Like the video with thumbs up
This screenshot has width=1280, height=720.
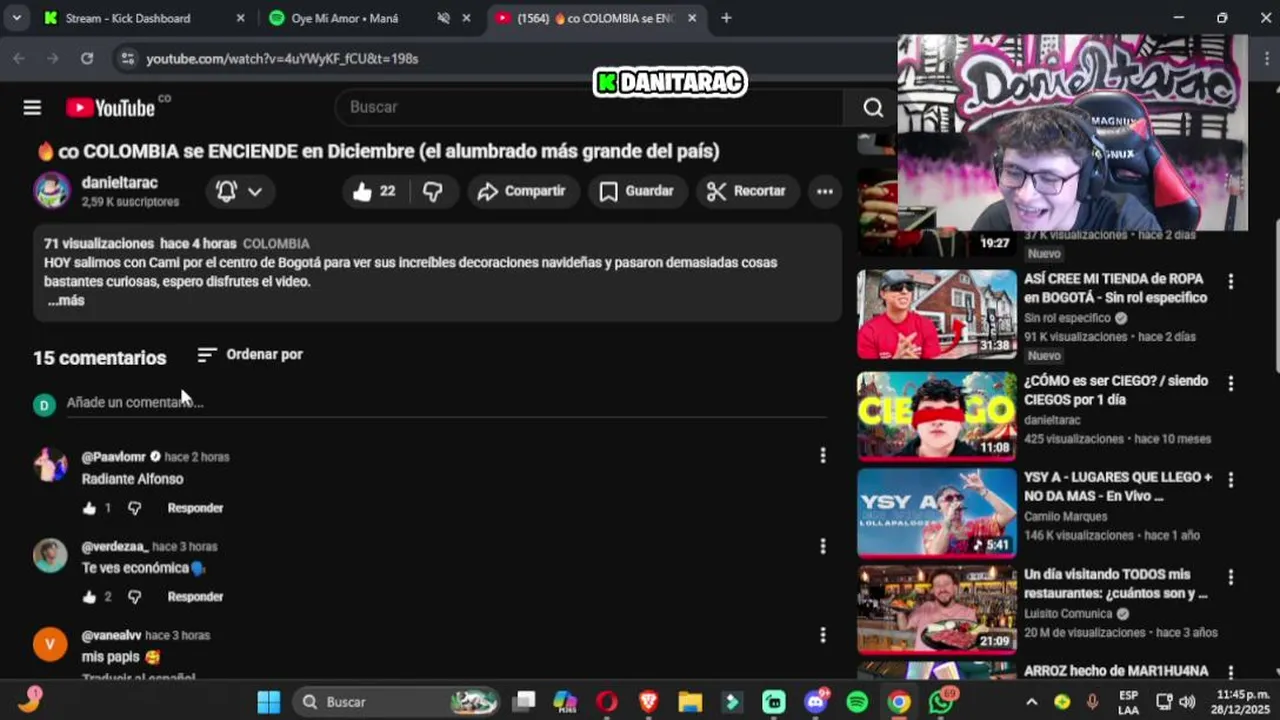click(374, 191)
